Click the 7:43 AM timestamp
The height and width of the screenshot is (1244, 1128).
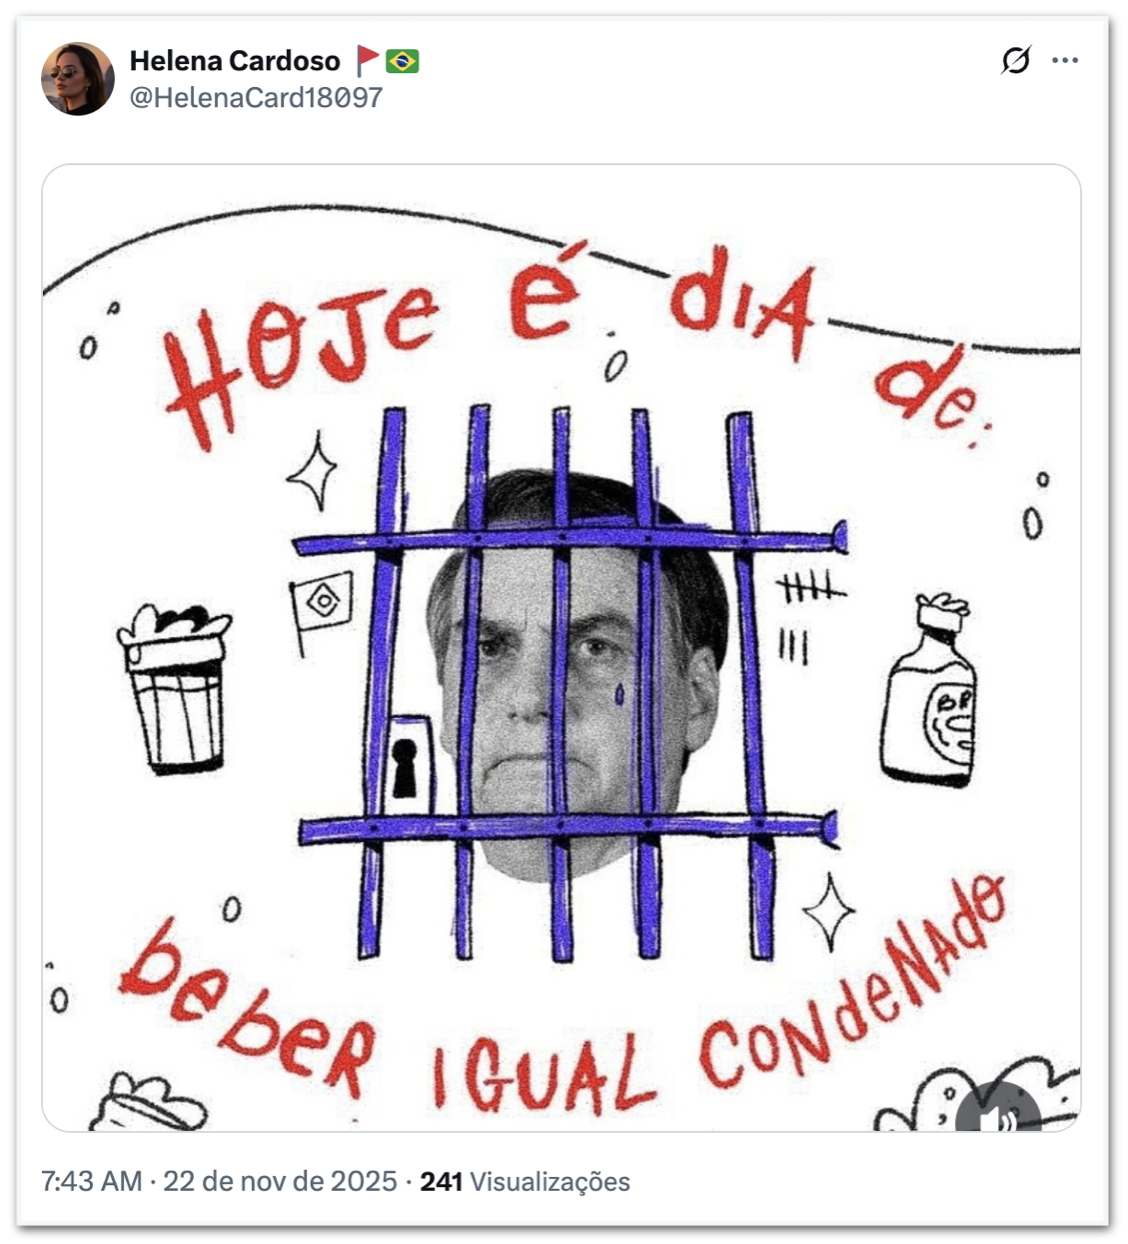(91, 1181)
